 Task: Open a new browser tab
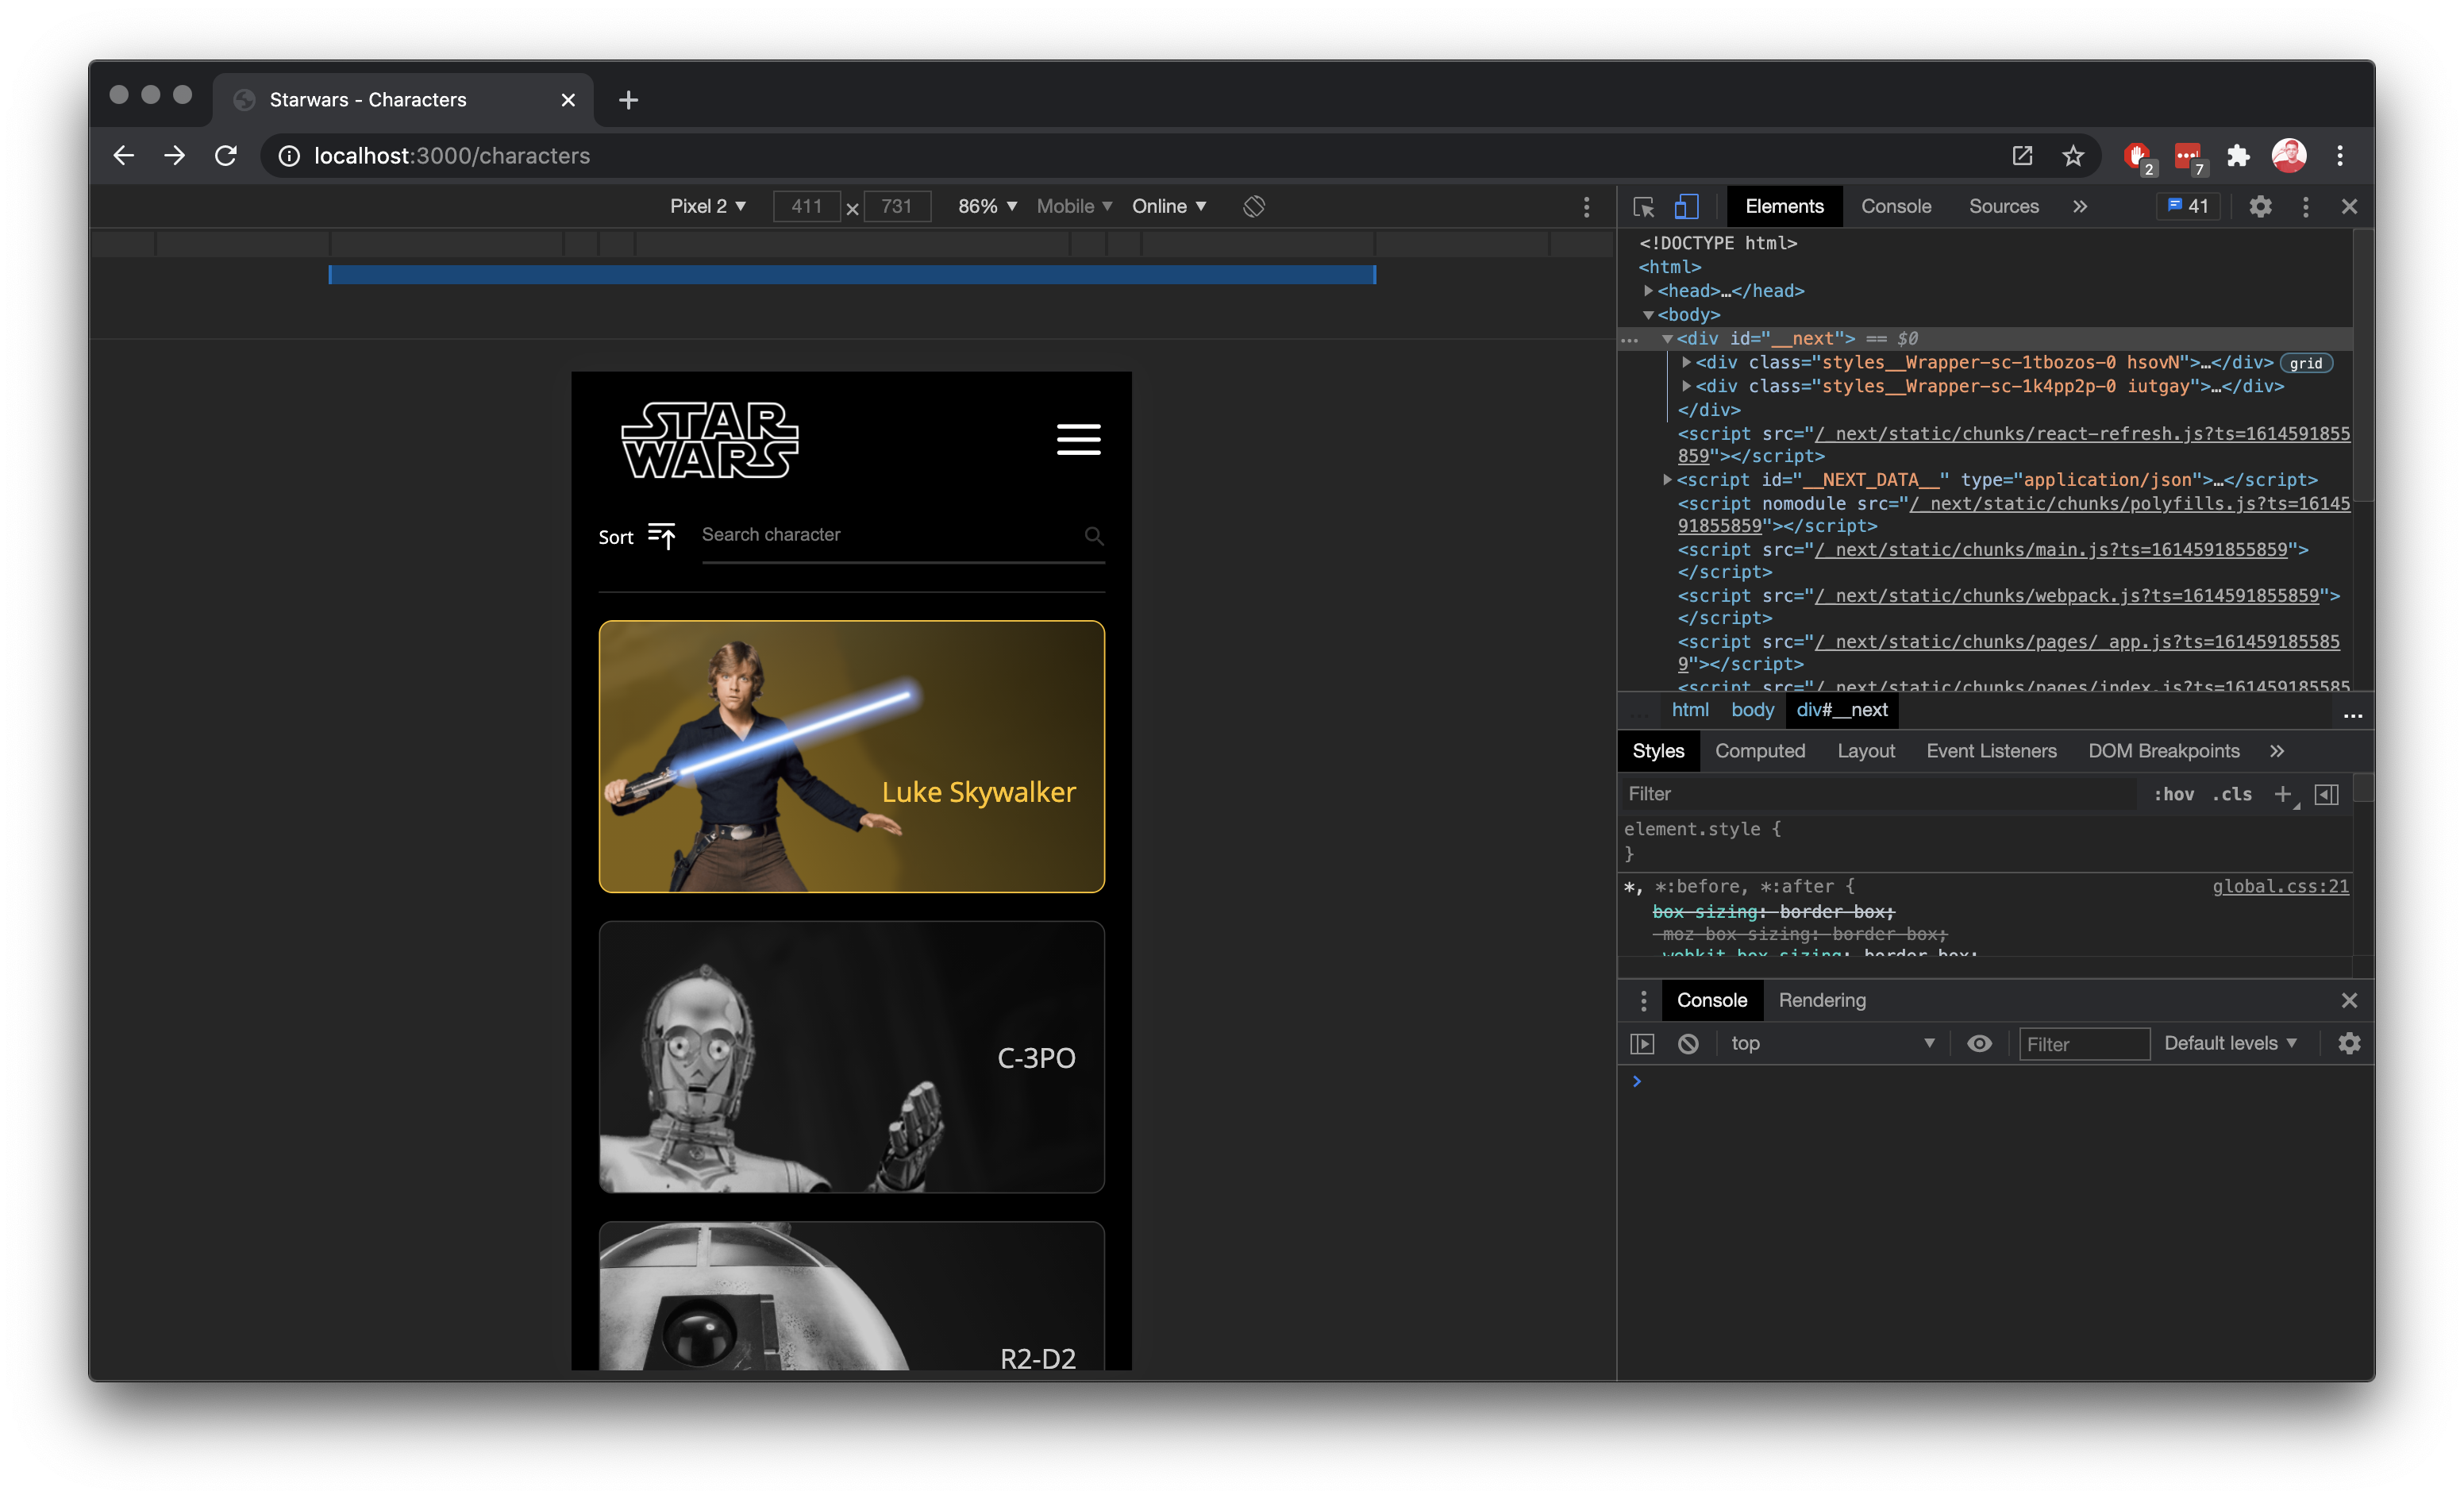click(628, 100)
